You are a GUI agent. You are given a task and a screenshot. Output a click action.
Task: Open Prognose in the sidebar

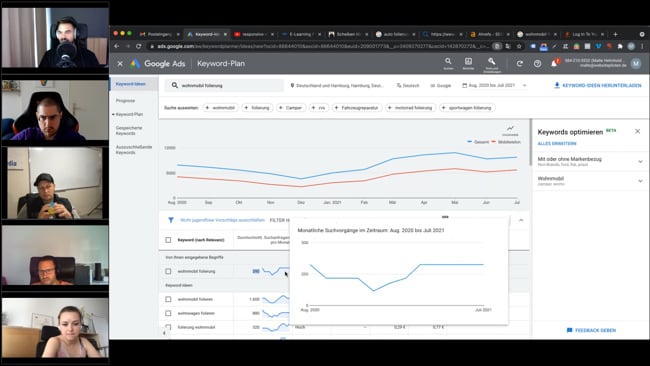coord(125,101)
